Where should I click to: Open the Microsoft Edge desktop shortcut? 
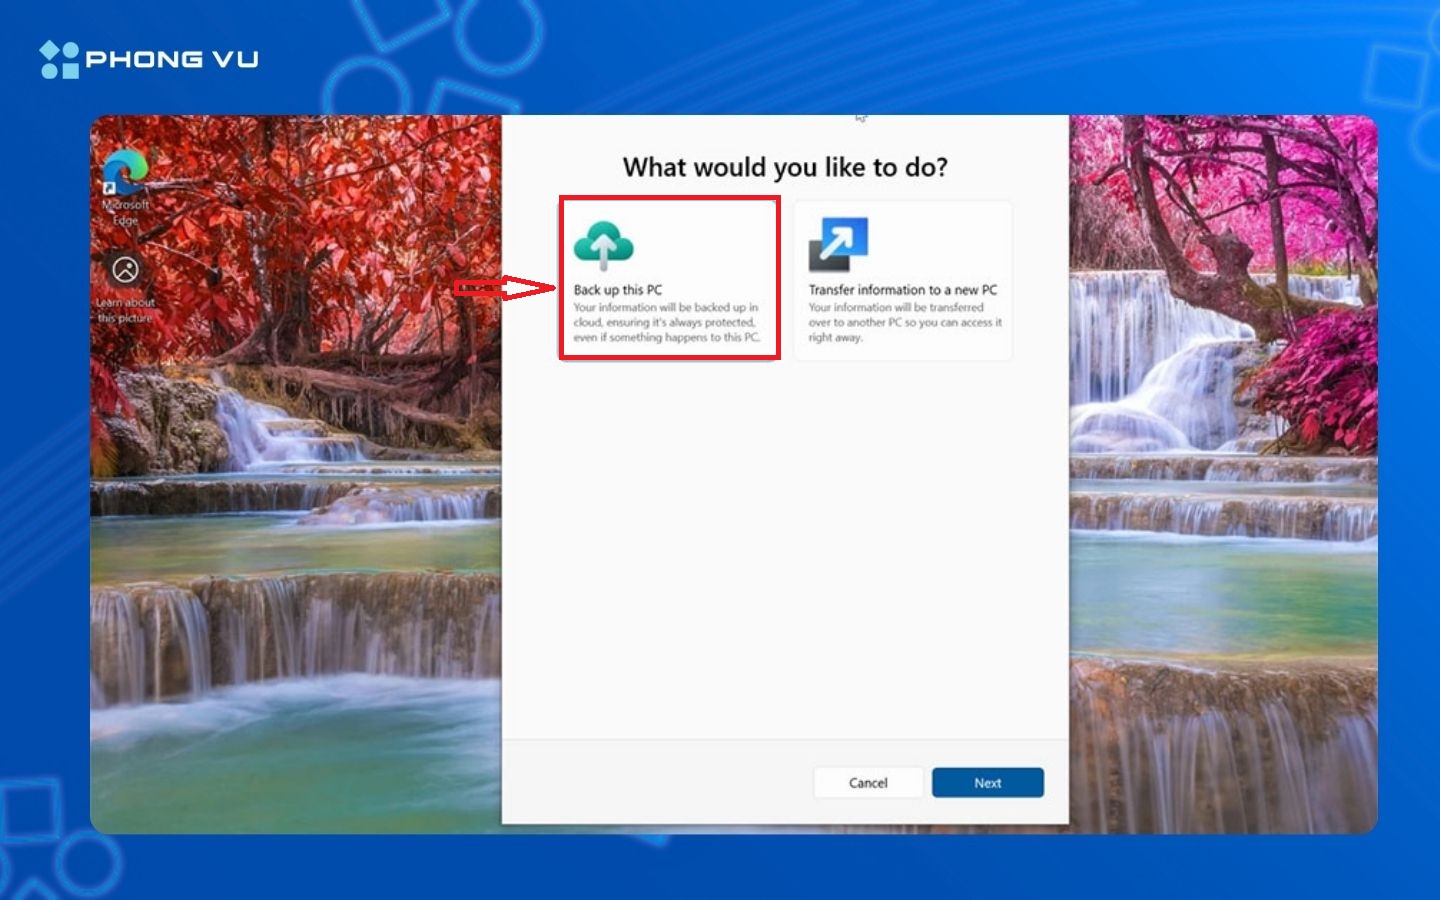(x=125, y=187)
